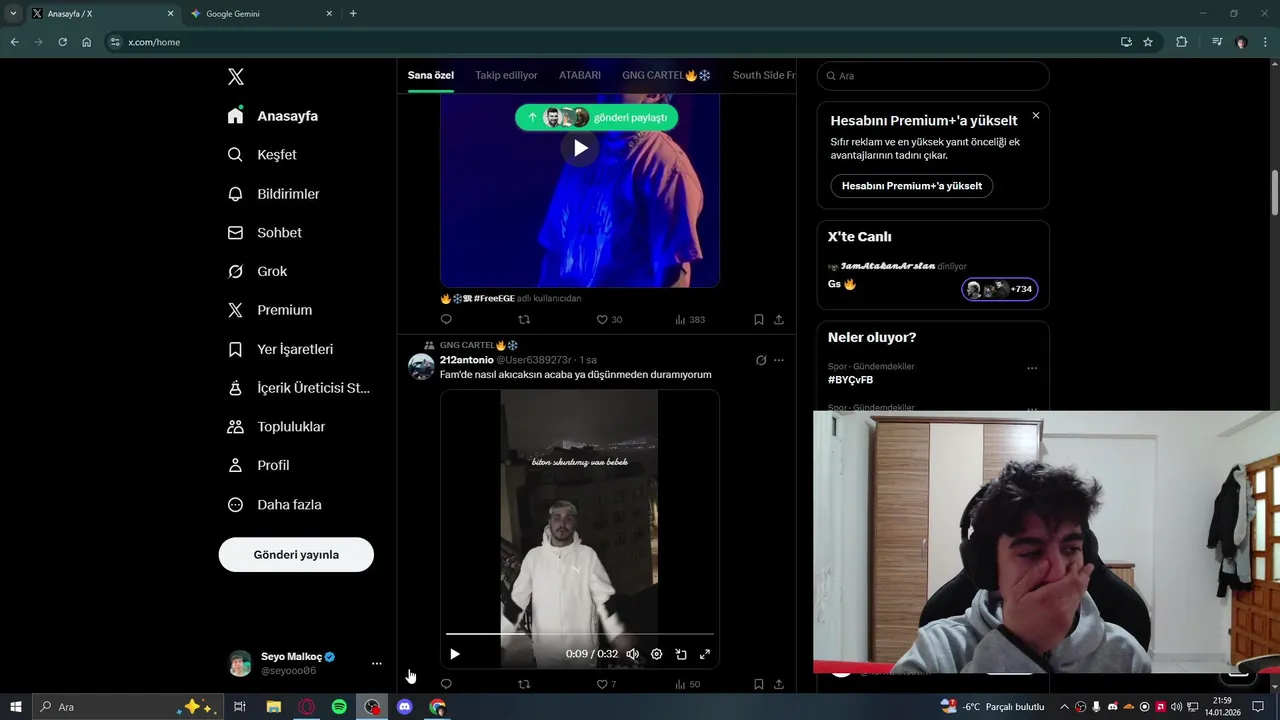The width and height of the screenshot is (1280, 720).
Task: Click the x.com/home address bar
Action: point(610,42)
